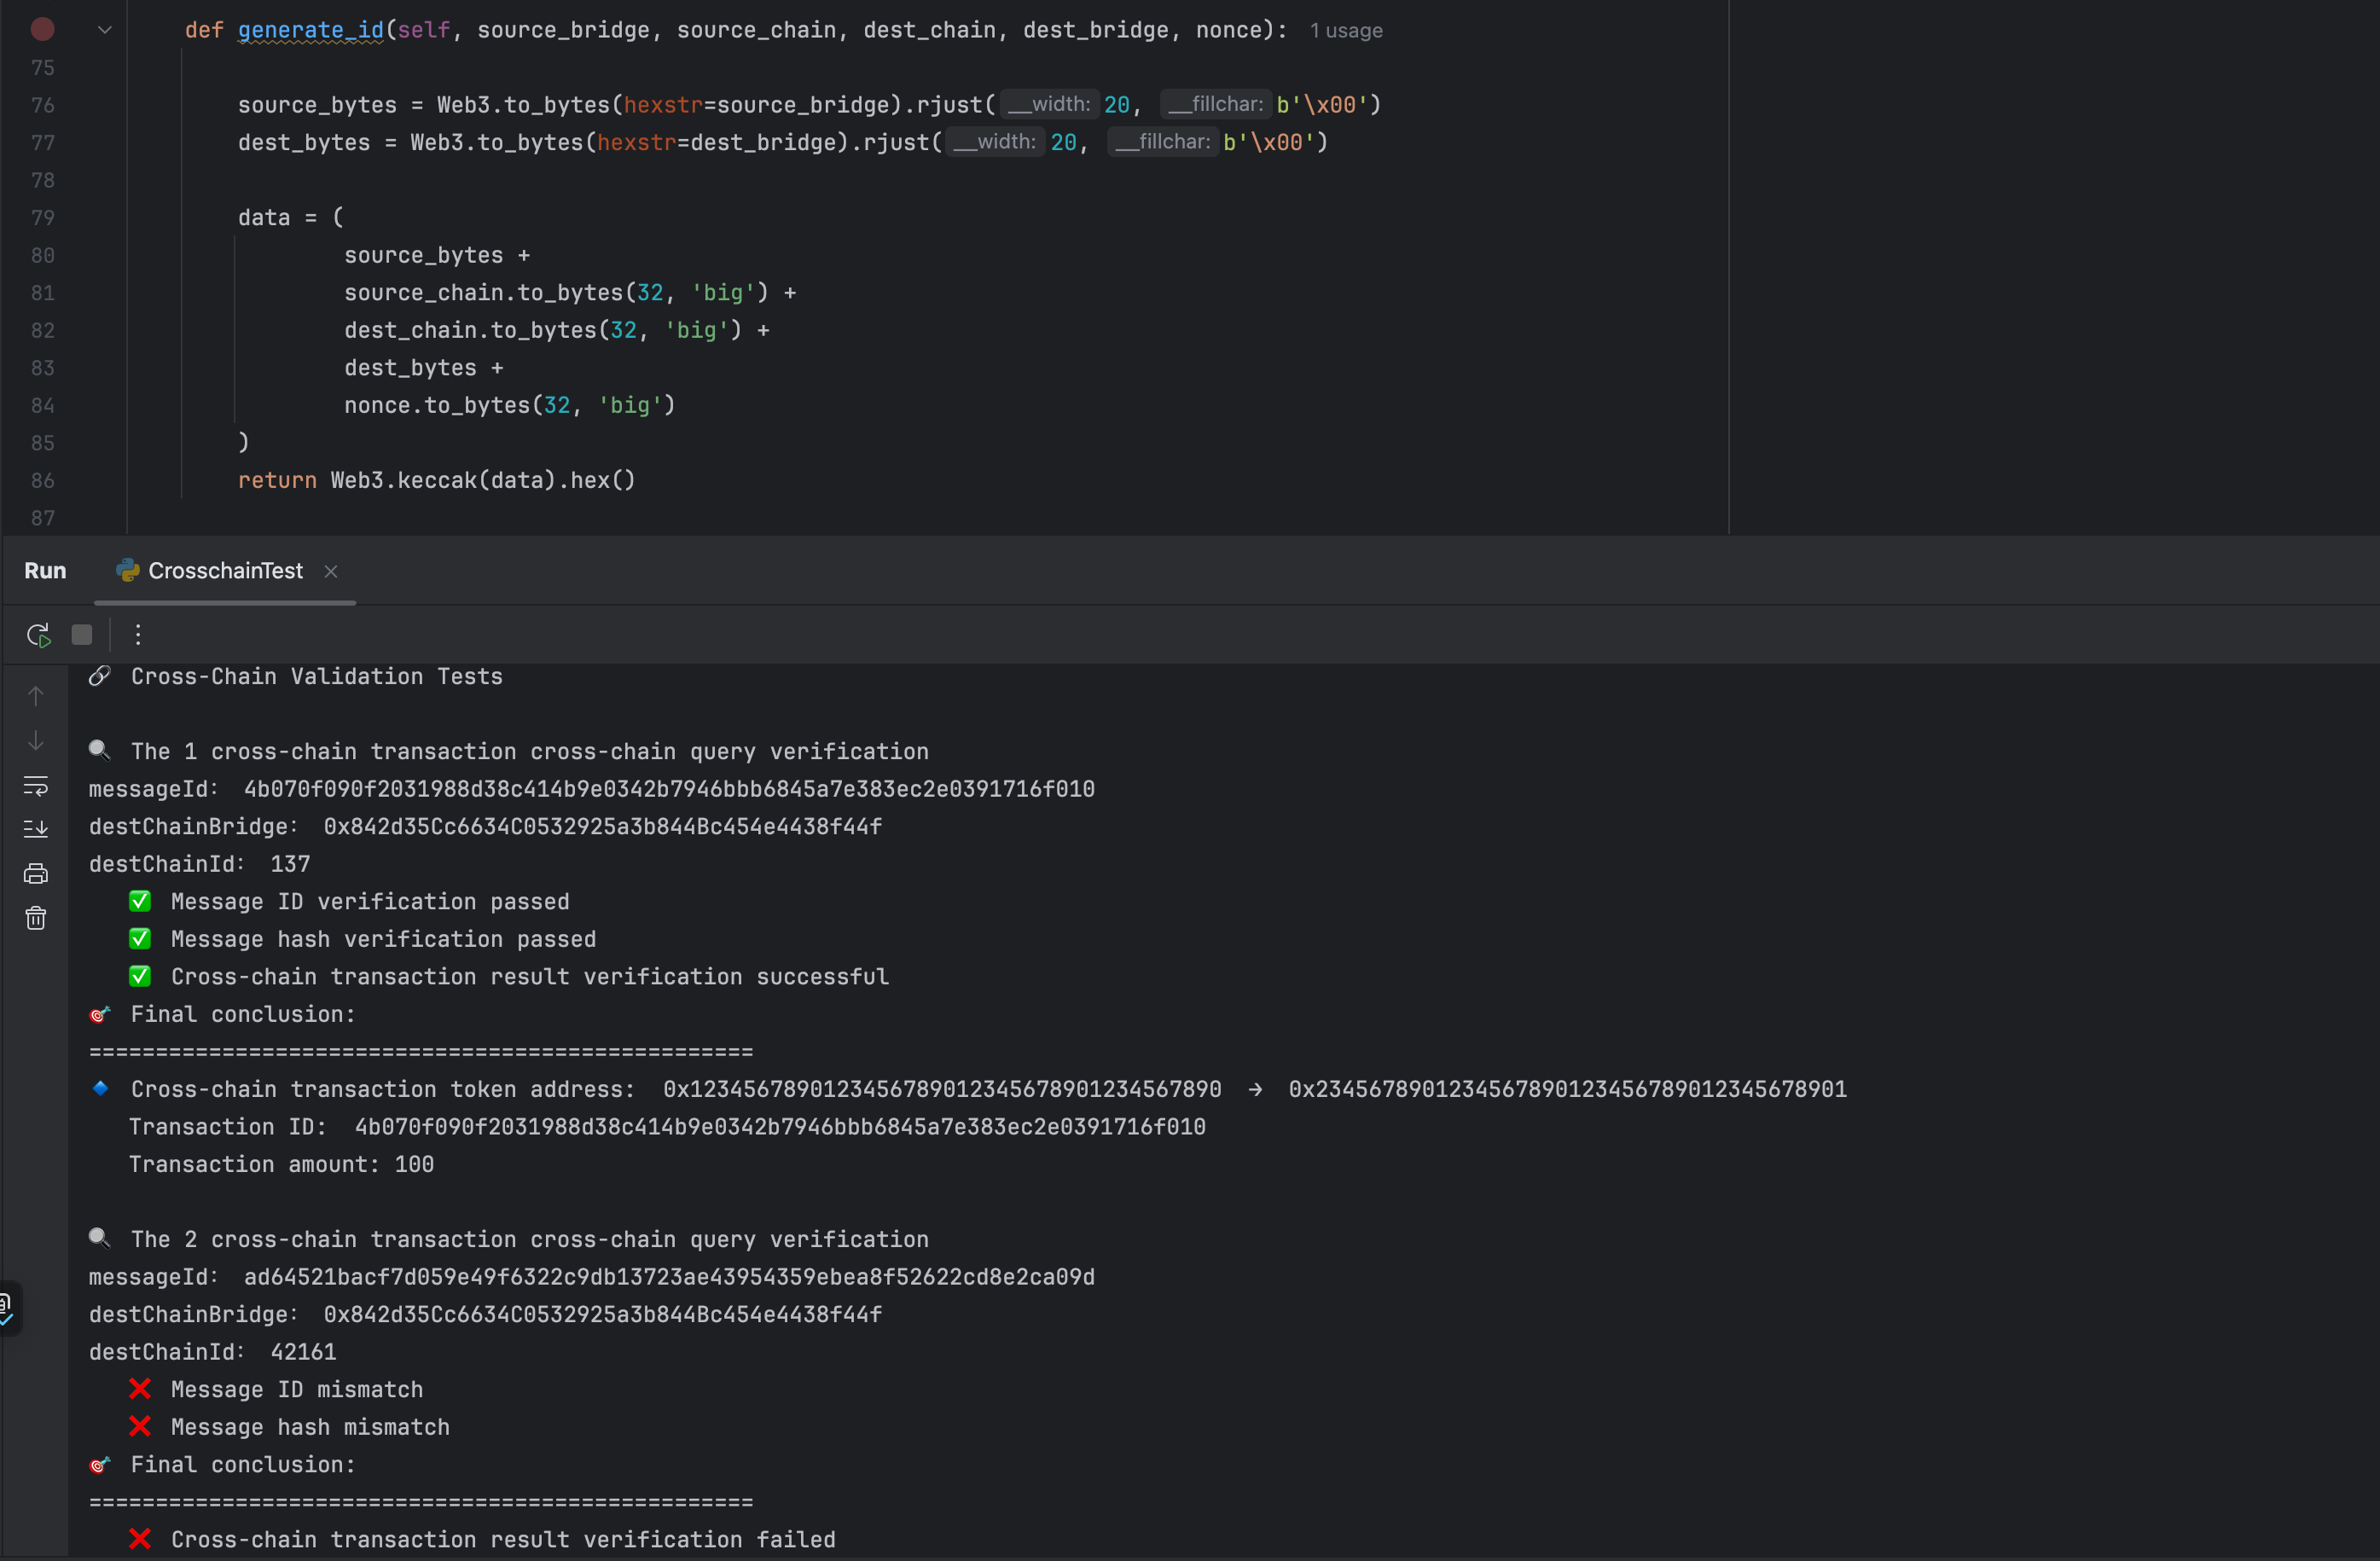Clear all console output with trash icon
Image resolution: width=2380 pixels, height=1561 pixels.
[36, 918]
